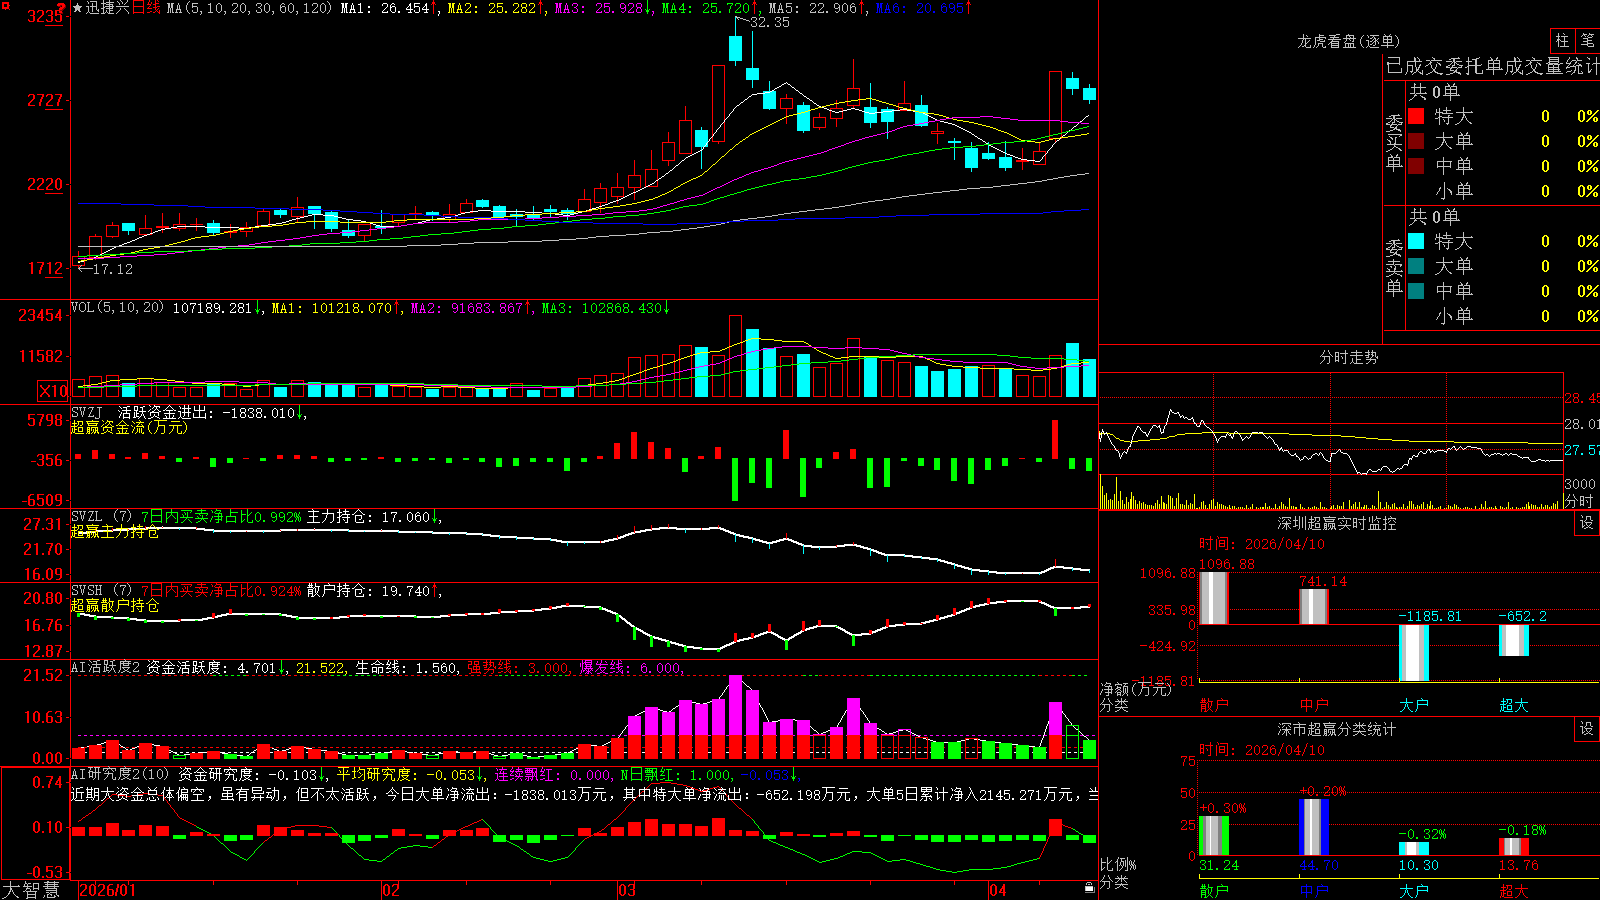
Task: Open 设 settings for 深圳超赢实时监控
Action: (x=1587, y=523)
